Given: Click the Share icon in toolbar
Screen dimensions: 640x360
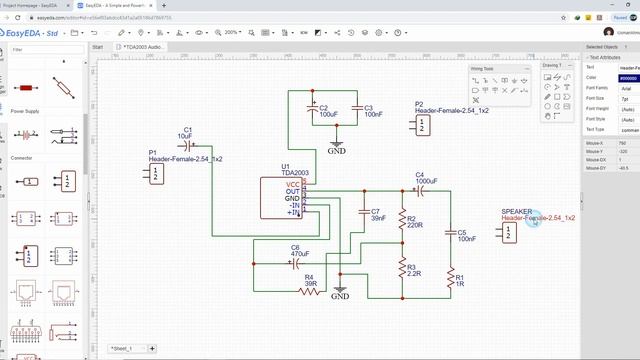Looking at the screenshot, I should (x=337, y=33).
